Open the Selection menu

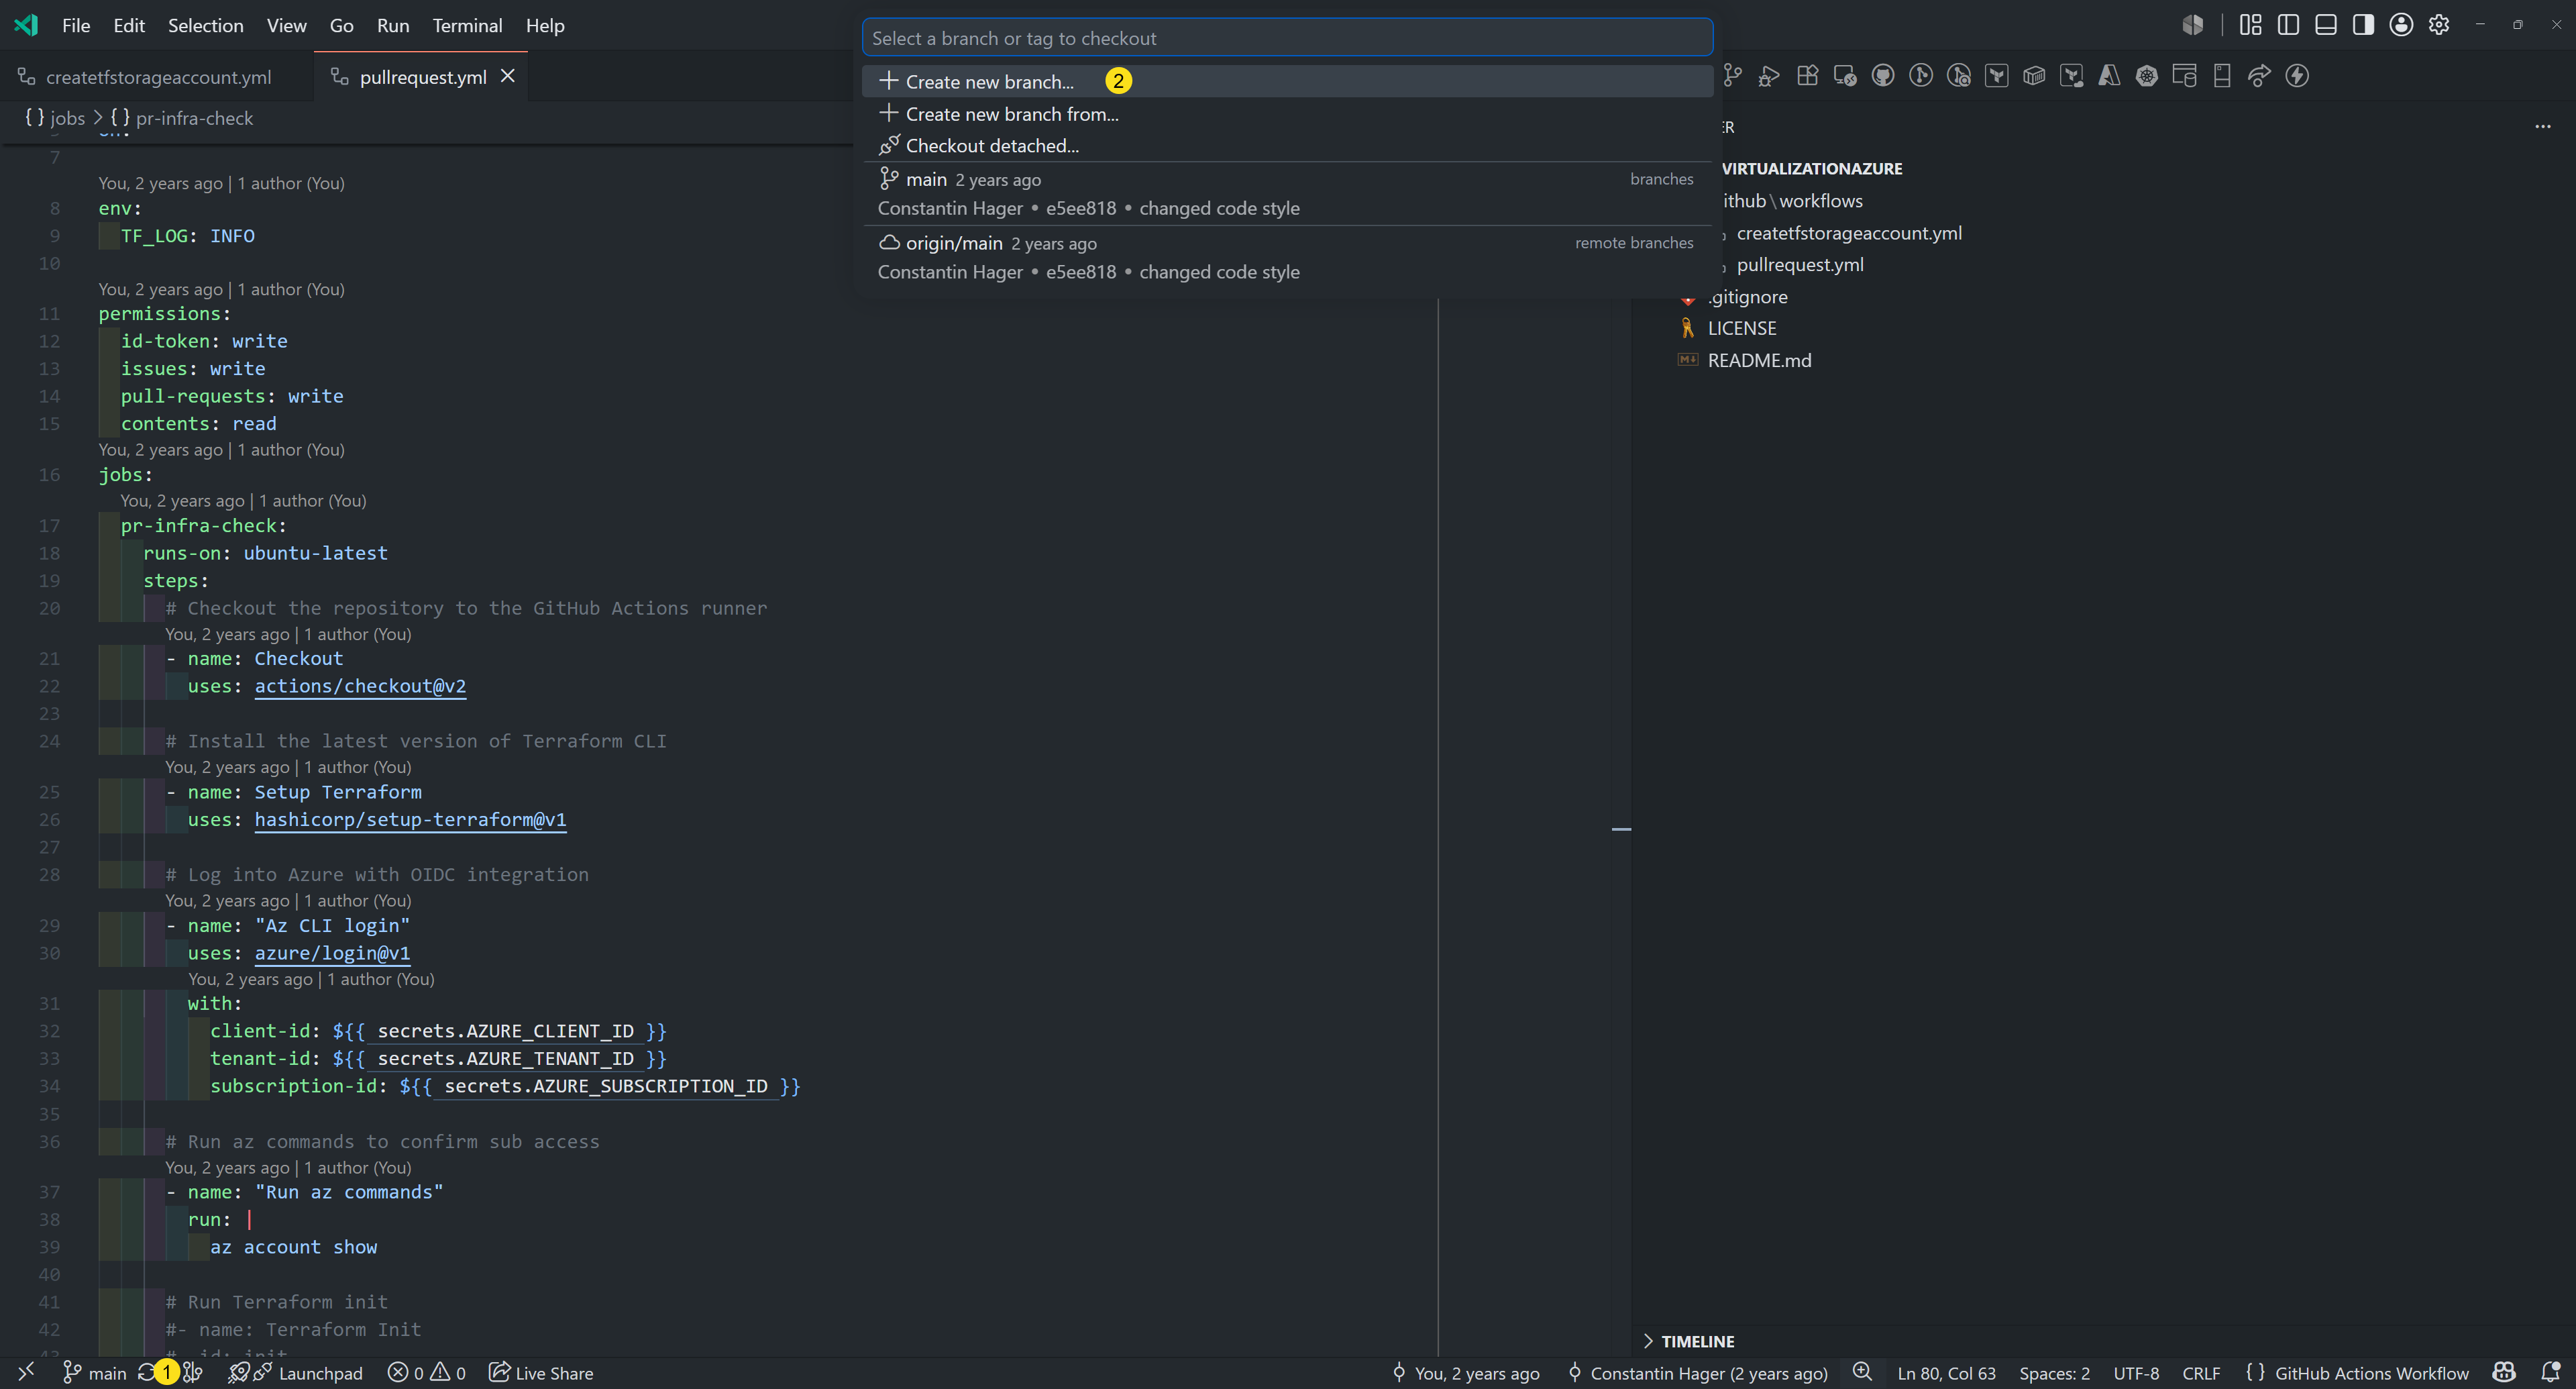tap(205, 25)
